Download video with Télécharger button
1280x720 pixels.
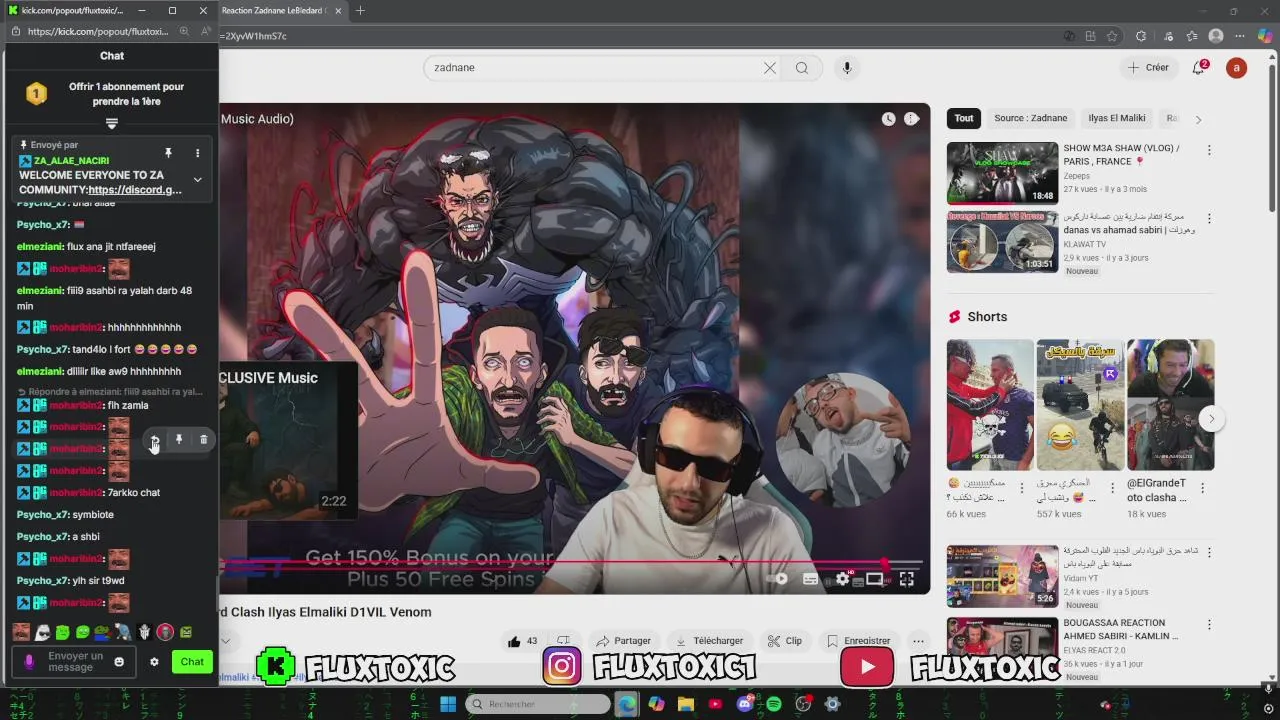(709, 641)
